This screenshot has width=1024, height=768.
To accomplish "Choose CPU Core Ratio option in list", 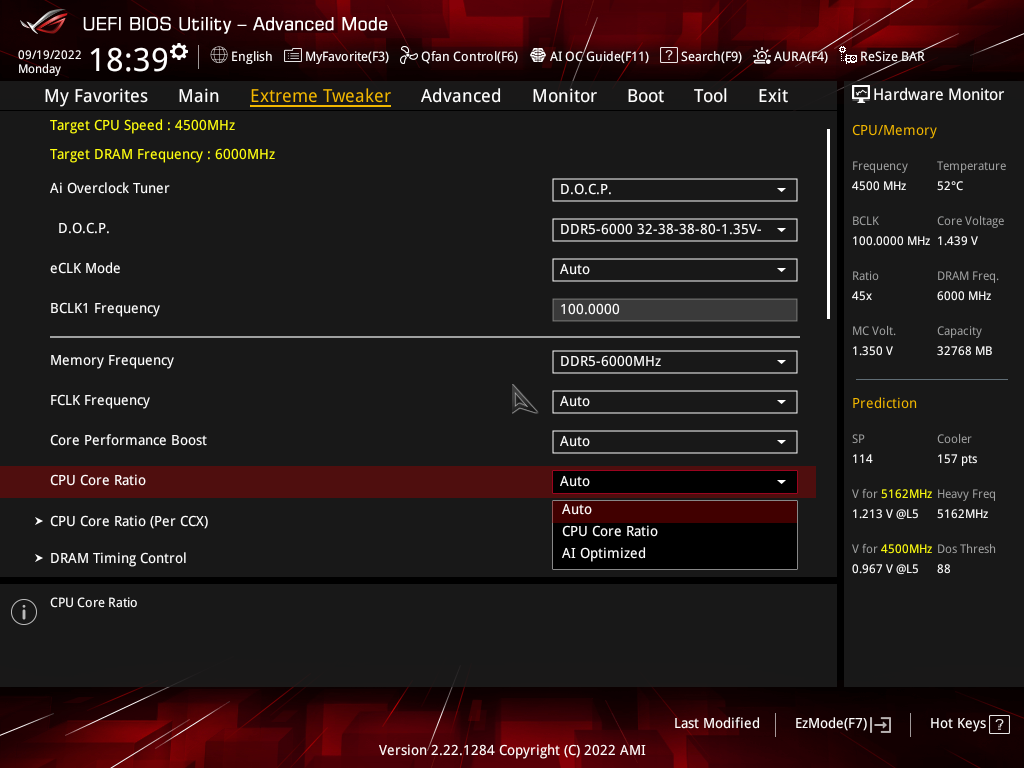I will (x=610, y=531).
